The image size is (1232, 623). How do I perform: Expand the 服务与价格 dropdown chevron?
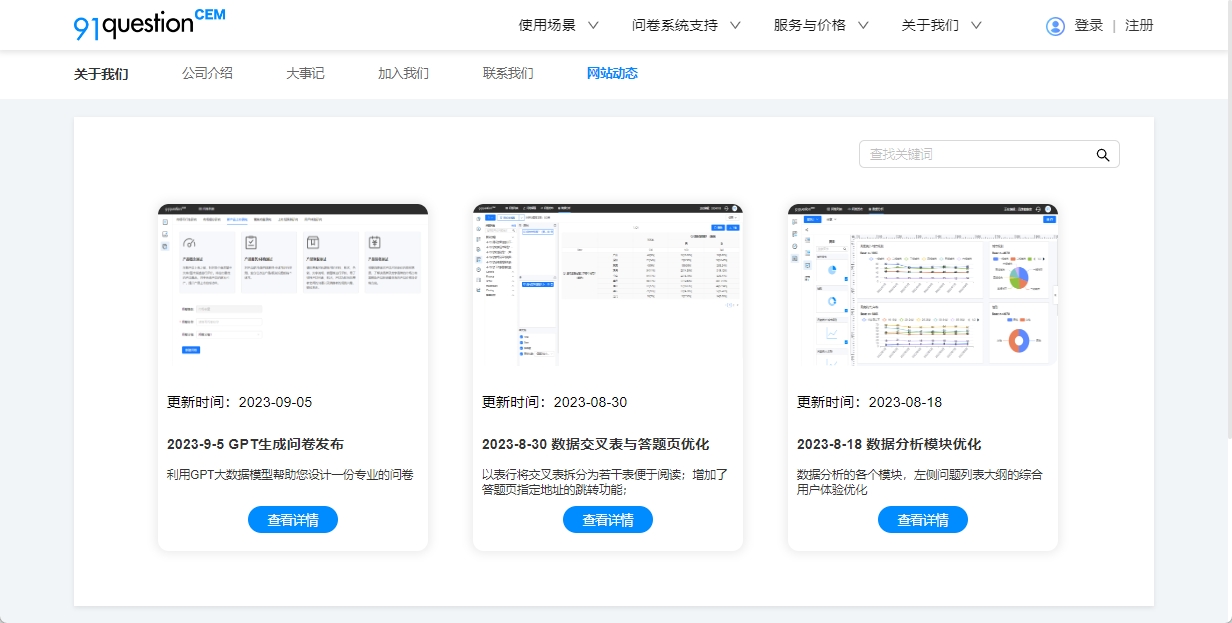pyautogui.click(x=863, y=25)
